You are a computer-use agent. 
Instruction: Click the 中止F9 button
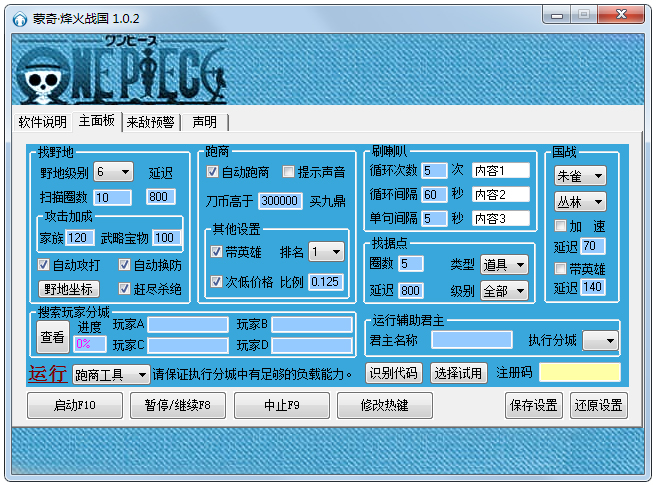[282, 405]
